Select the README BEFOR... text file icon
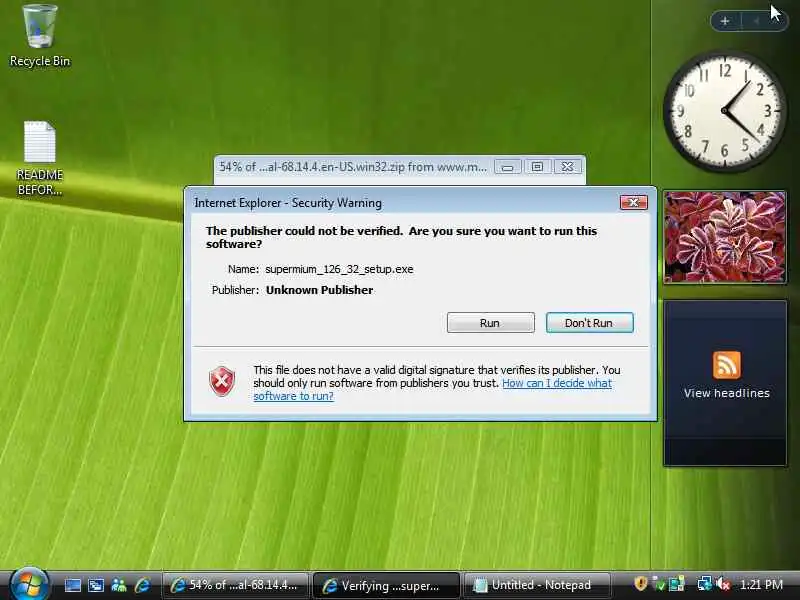The height and width of the screenshot is (600, 800). pos(40,158)
